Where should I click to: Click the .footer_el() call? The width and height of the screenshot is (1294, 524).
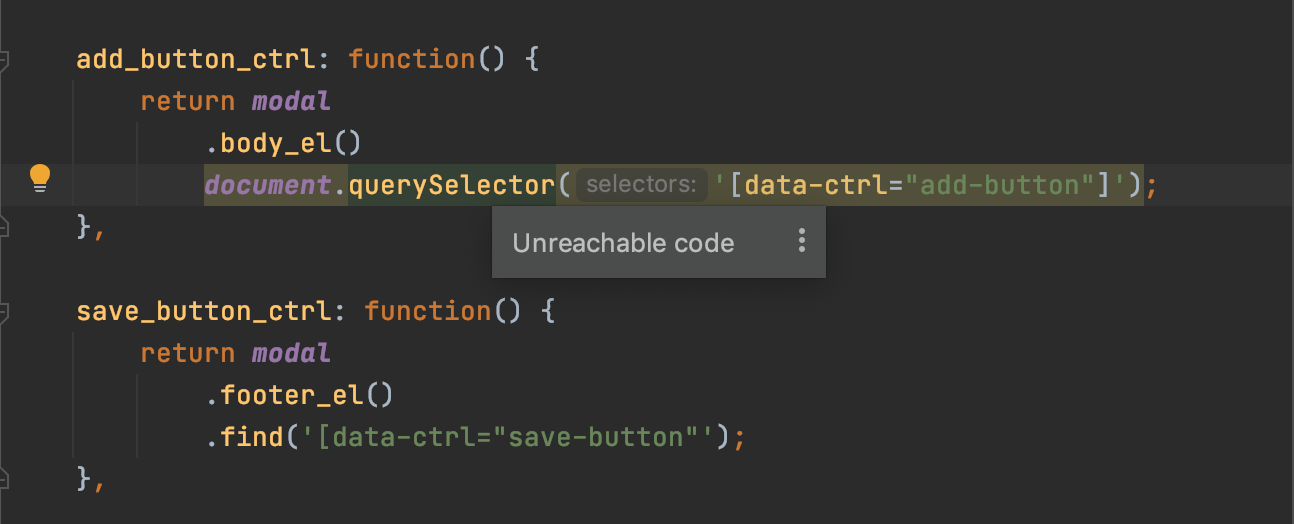(x=299, y=395)
